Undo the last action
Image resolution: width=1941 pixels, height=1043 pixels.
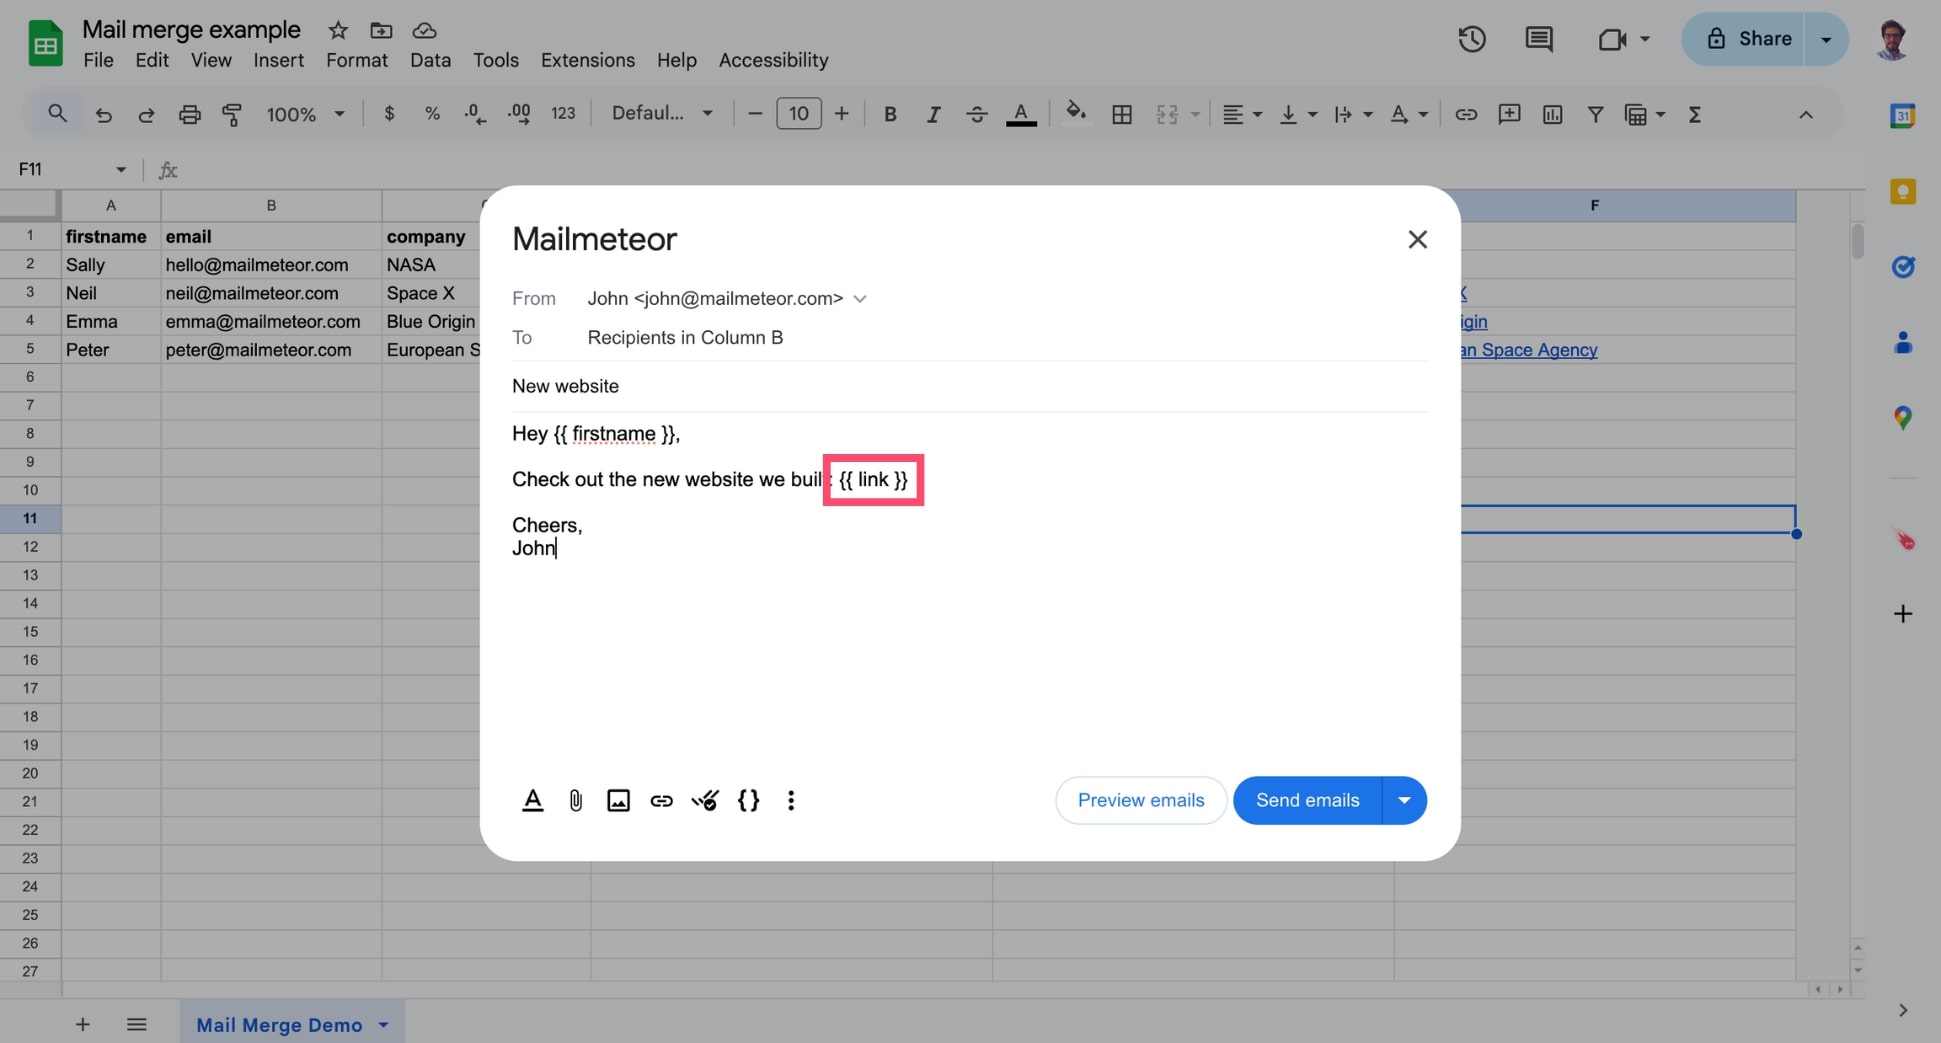tap(103, 115)
